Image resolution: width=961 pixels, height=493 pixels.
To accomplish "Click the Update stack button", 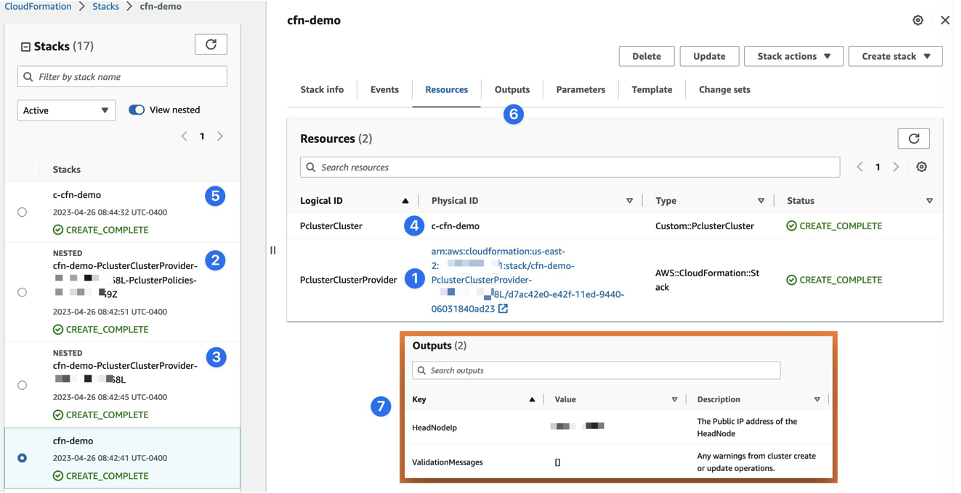I will (709, 56).
